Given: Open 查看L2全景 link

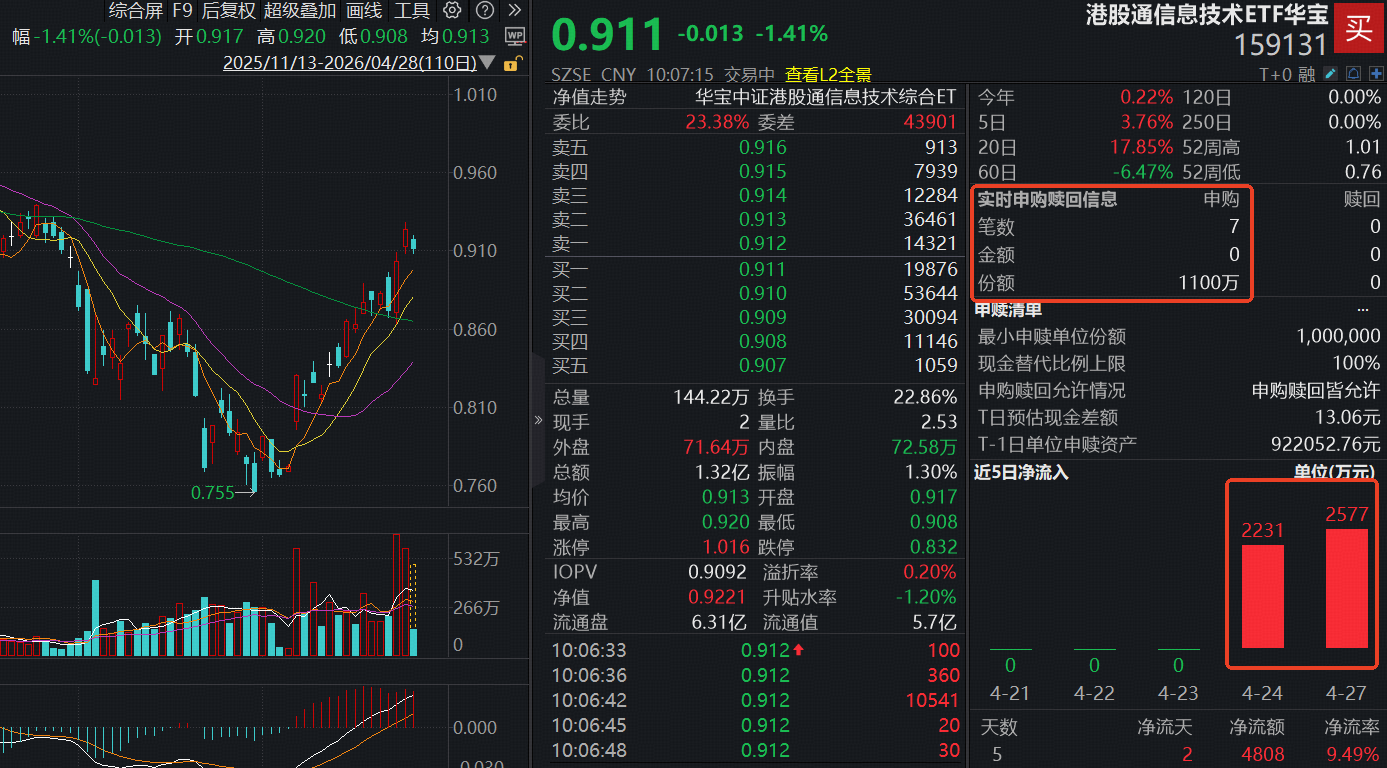Looking at the screenshot, I should (828, 74).
